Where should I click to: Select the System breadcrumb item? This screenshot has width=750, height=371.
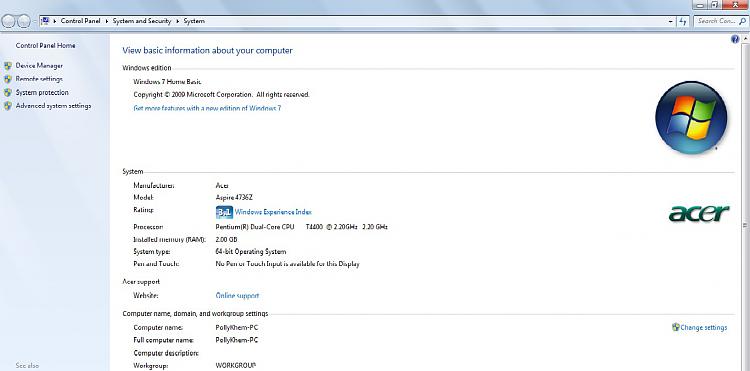click(x=194, y=21)
